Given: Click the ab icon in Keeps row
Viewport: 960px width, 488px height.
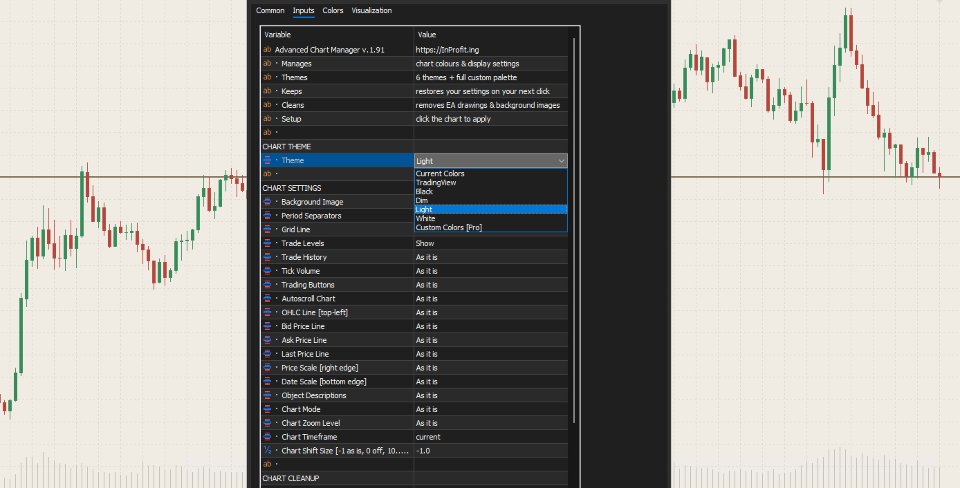Looking at the screenshot, I should click(267, 91).
